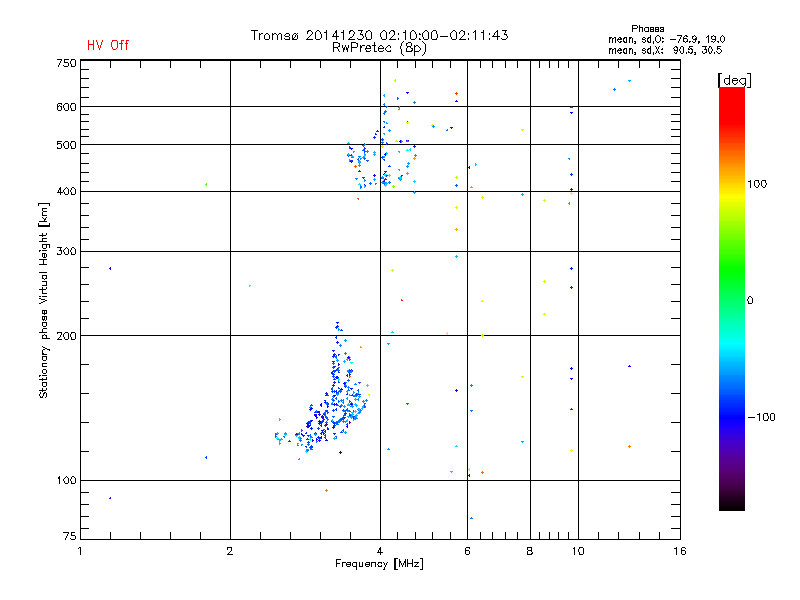Screen dimensions: 800x600
Task: Click the red HV Off label
Action: click(108, 45)
